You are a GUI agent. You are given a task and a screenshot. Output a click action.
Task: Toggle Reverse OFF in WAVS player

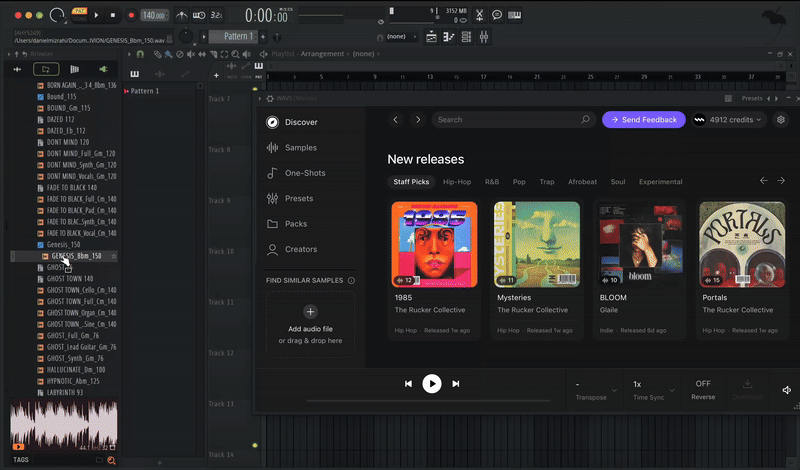(x=703, y=389)
